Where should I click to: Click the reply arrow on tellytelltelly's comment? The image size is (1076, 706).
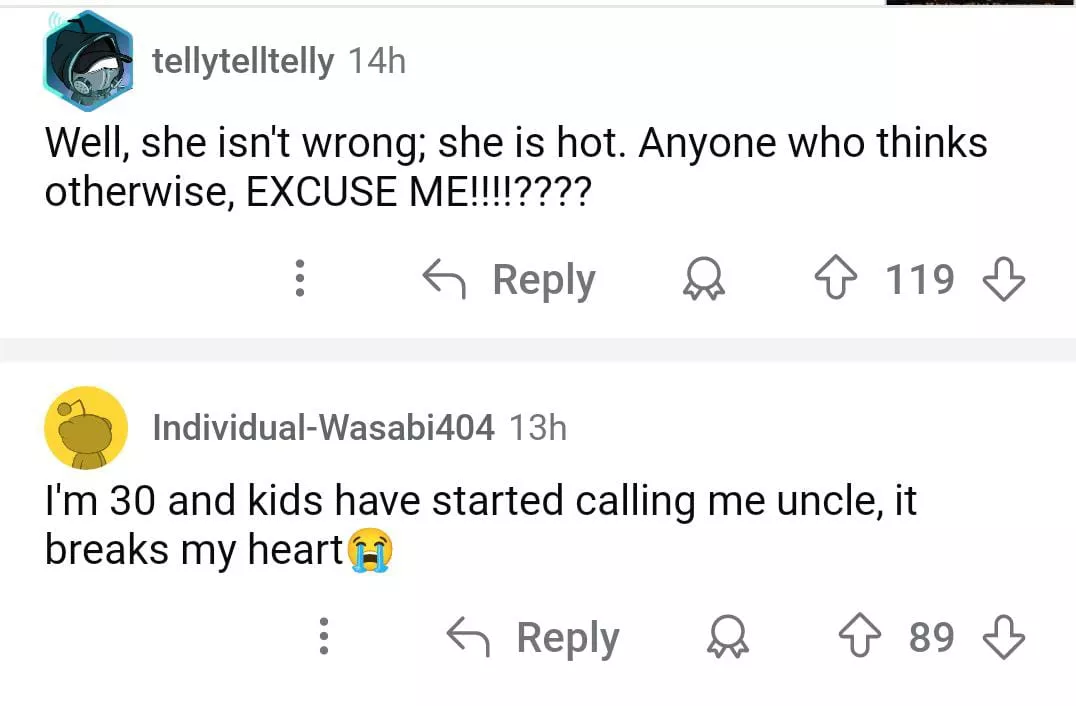click(x=444, y=280)
